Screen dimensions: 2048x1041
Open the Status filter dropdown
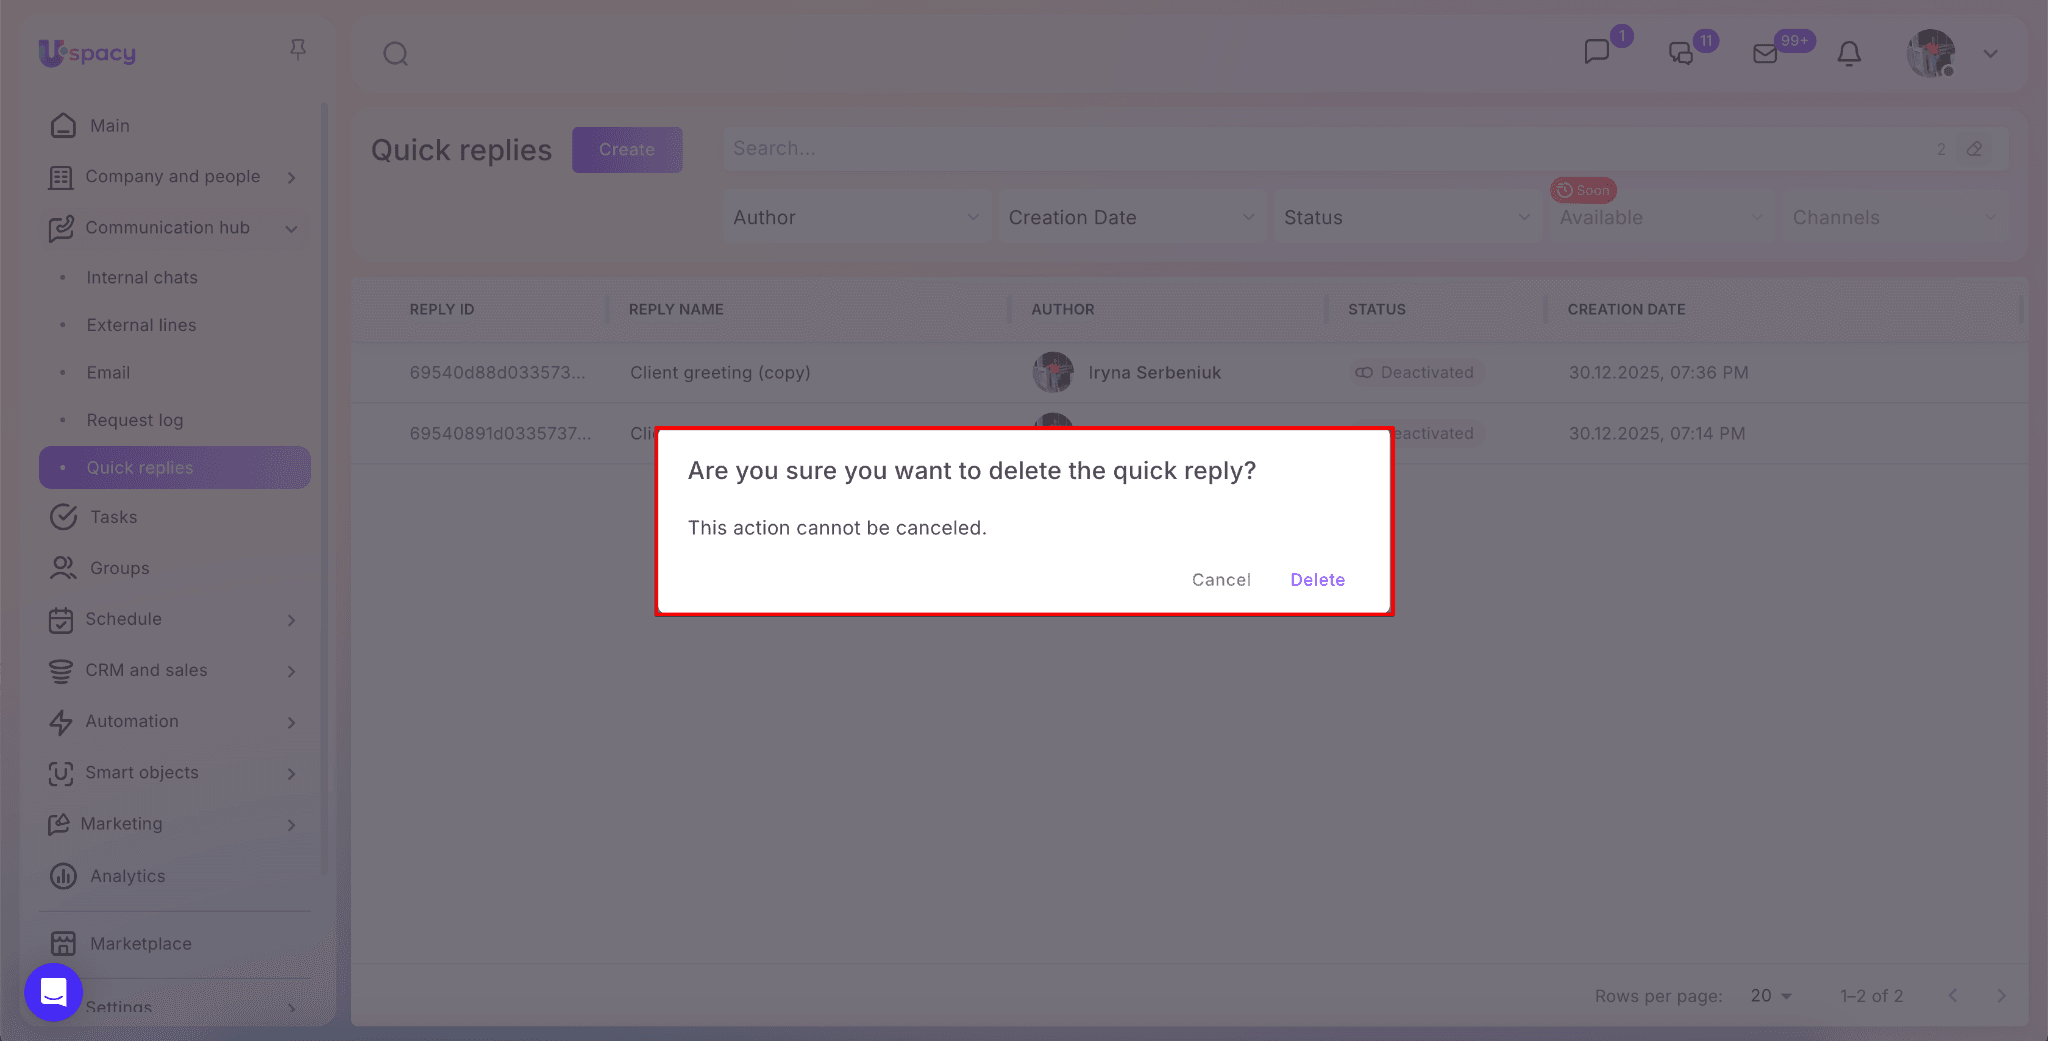pyautogui.click(x=1406, y=218)
